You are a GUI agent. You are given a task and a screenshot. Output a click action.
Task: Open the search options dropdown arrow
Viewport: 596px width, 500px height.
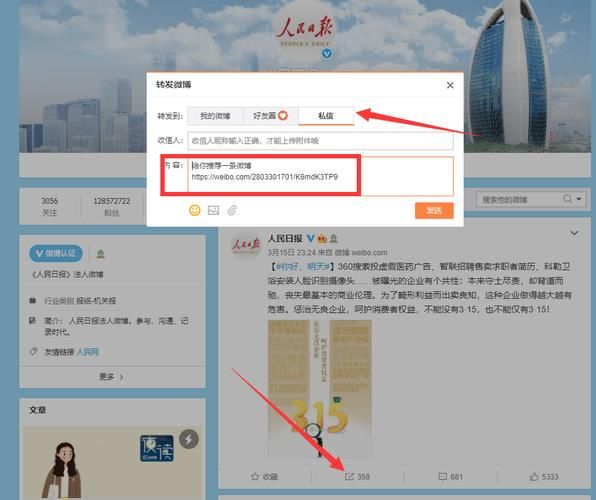(579, 199)
